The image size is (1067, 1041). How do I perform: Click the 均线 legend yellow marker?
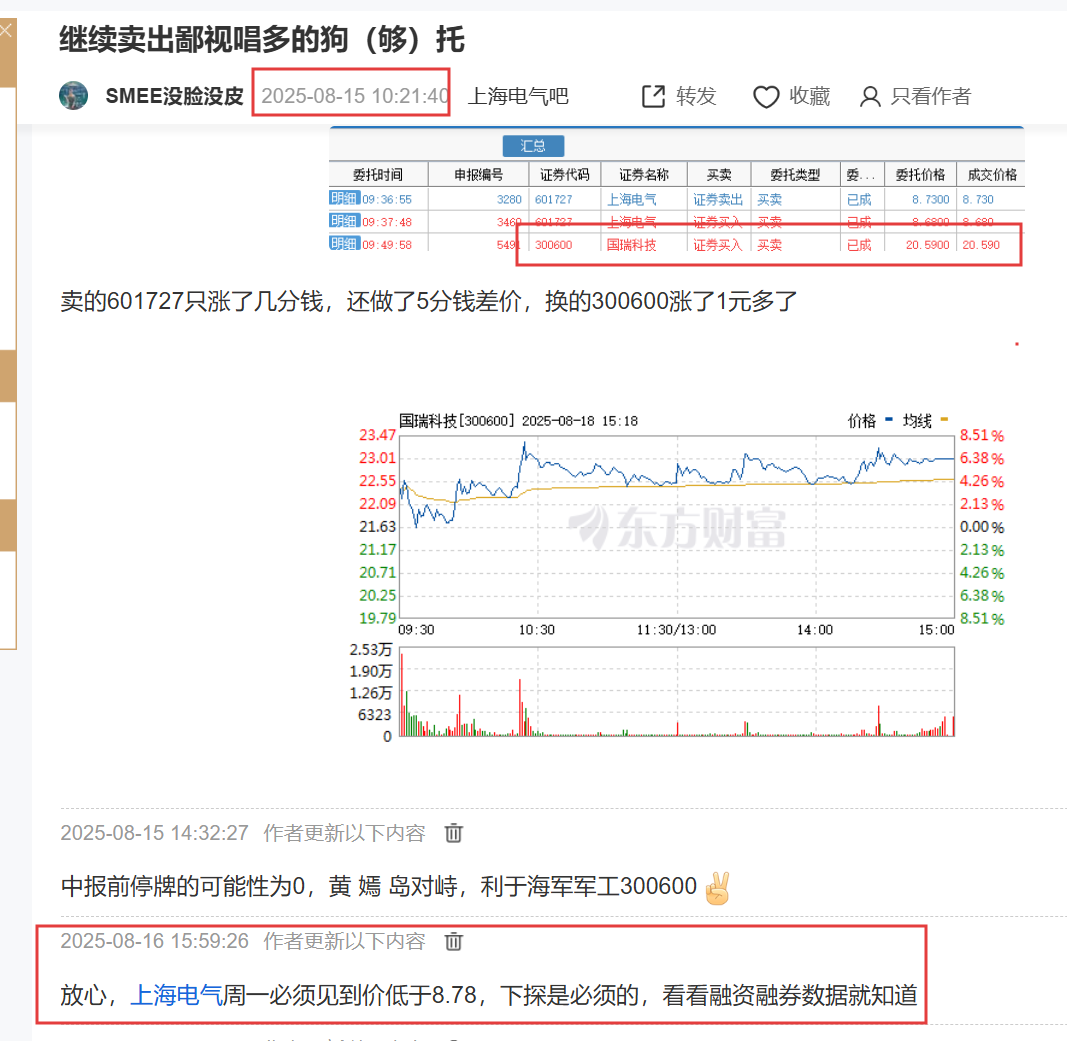(944, 420)
